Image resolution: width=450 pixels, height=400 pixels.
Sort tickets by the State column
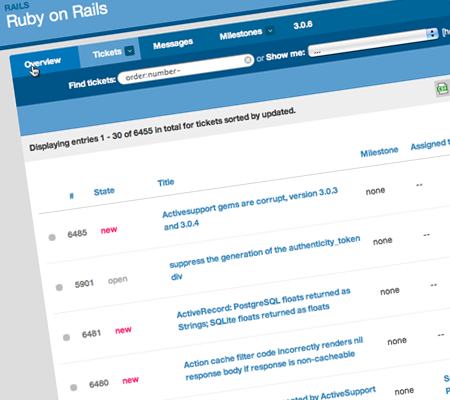pos(104,192)
